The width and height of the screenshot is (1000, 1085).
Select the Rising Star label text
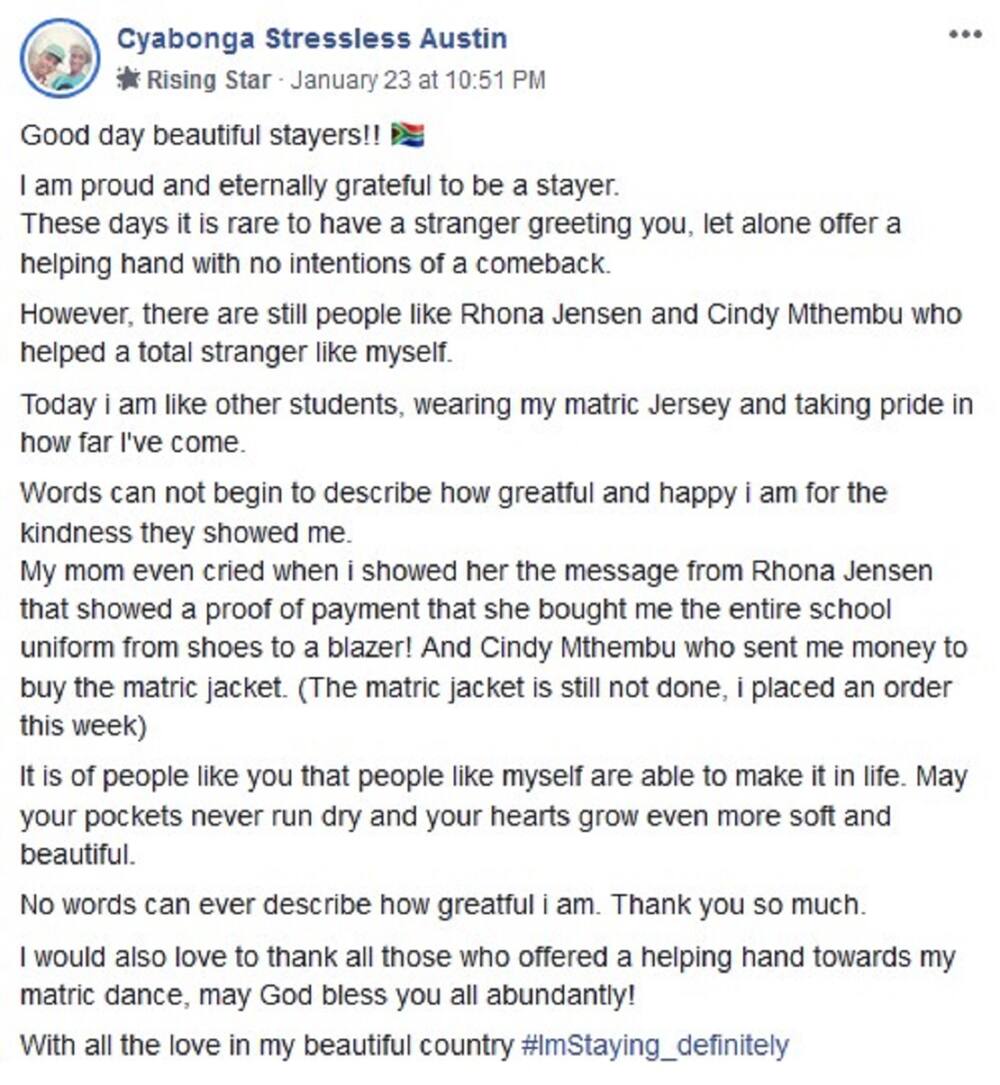pos(208,80)
